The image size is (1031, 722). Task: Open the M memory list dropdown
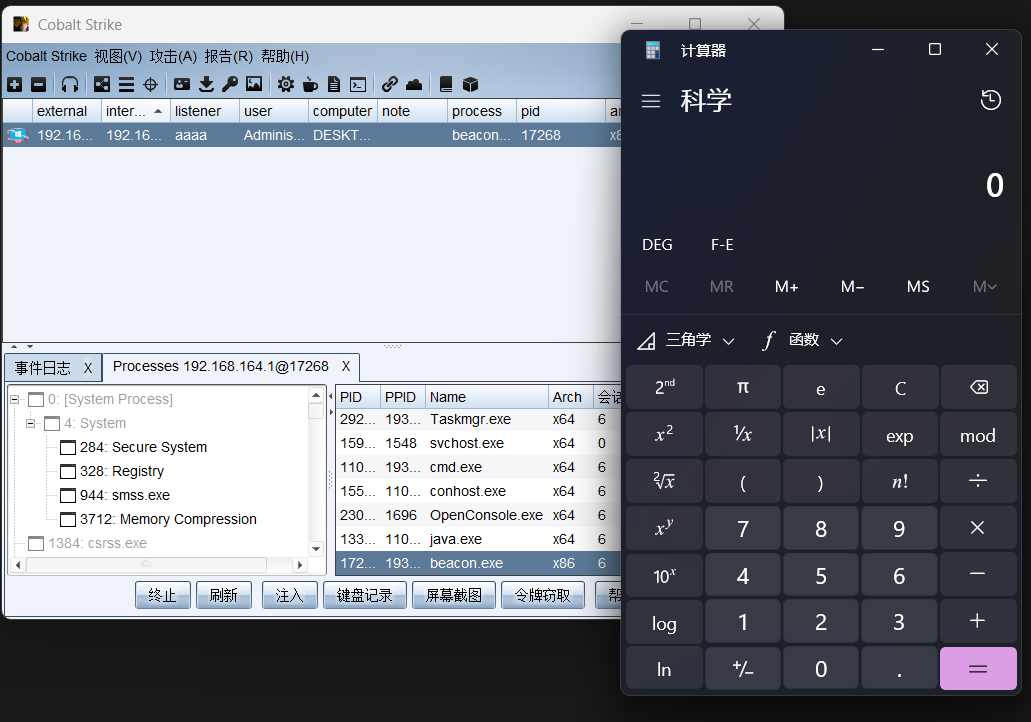click(984, 287)
